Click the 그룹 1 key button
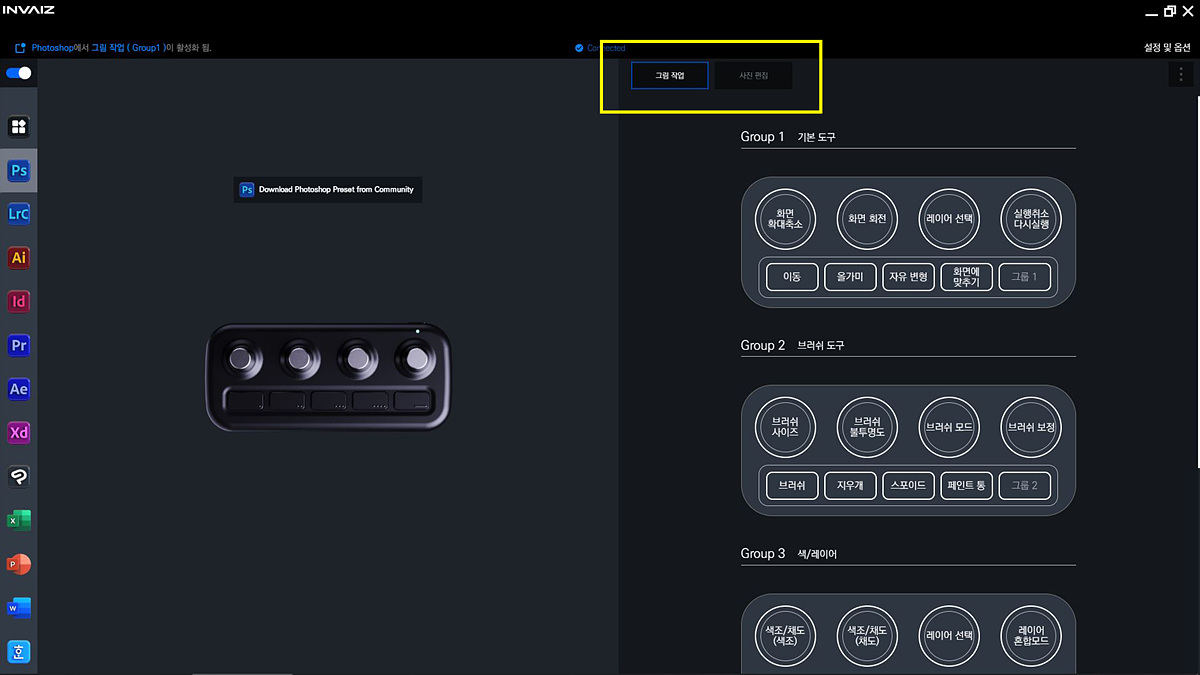The width and height of the screenshot is (1200, 675). coord(1025,277)
